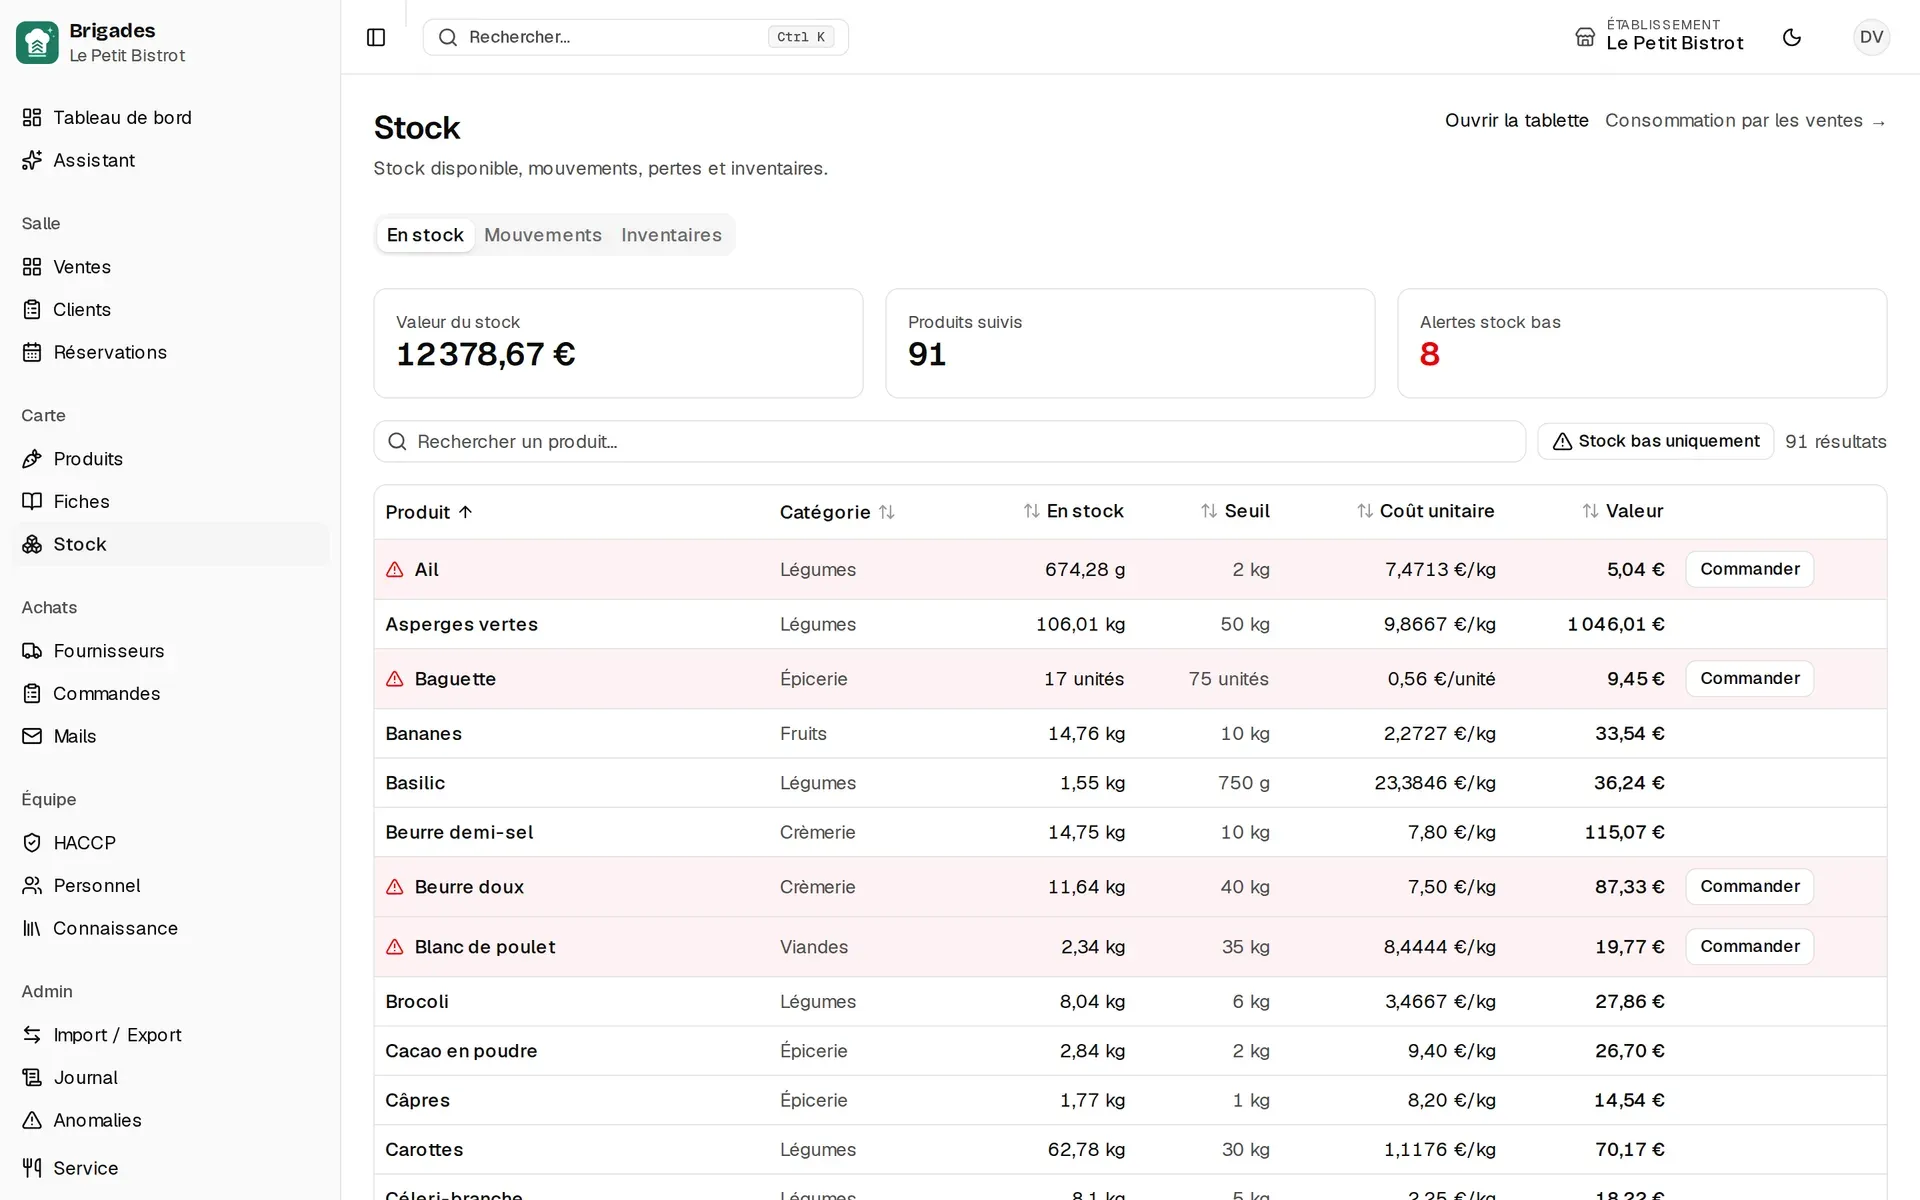Image resolution: width=1920 pixels, height=1200 pixels.
Task: Open Import / Export page
Action: [x=170, y=1035]
